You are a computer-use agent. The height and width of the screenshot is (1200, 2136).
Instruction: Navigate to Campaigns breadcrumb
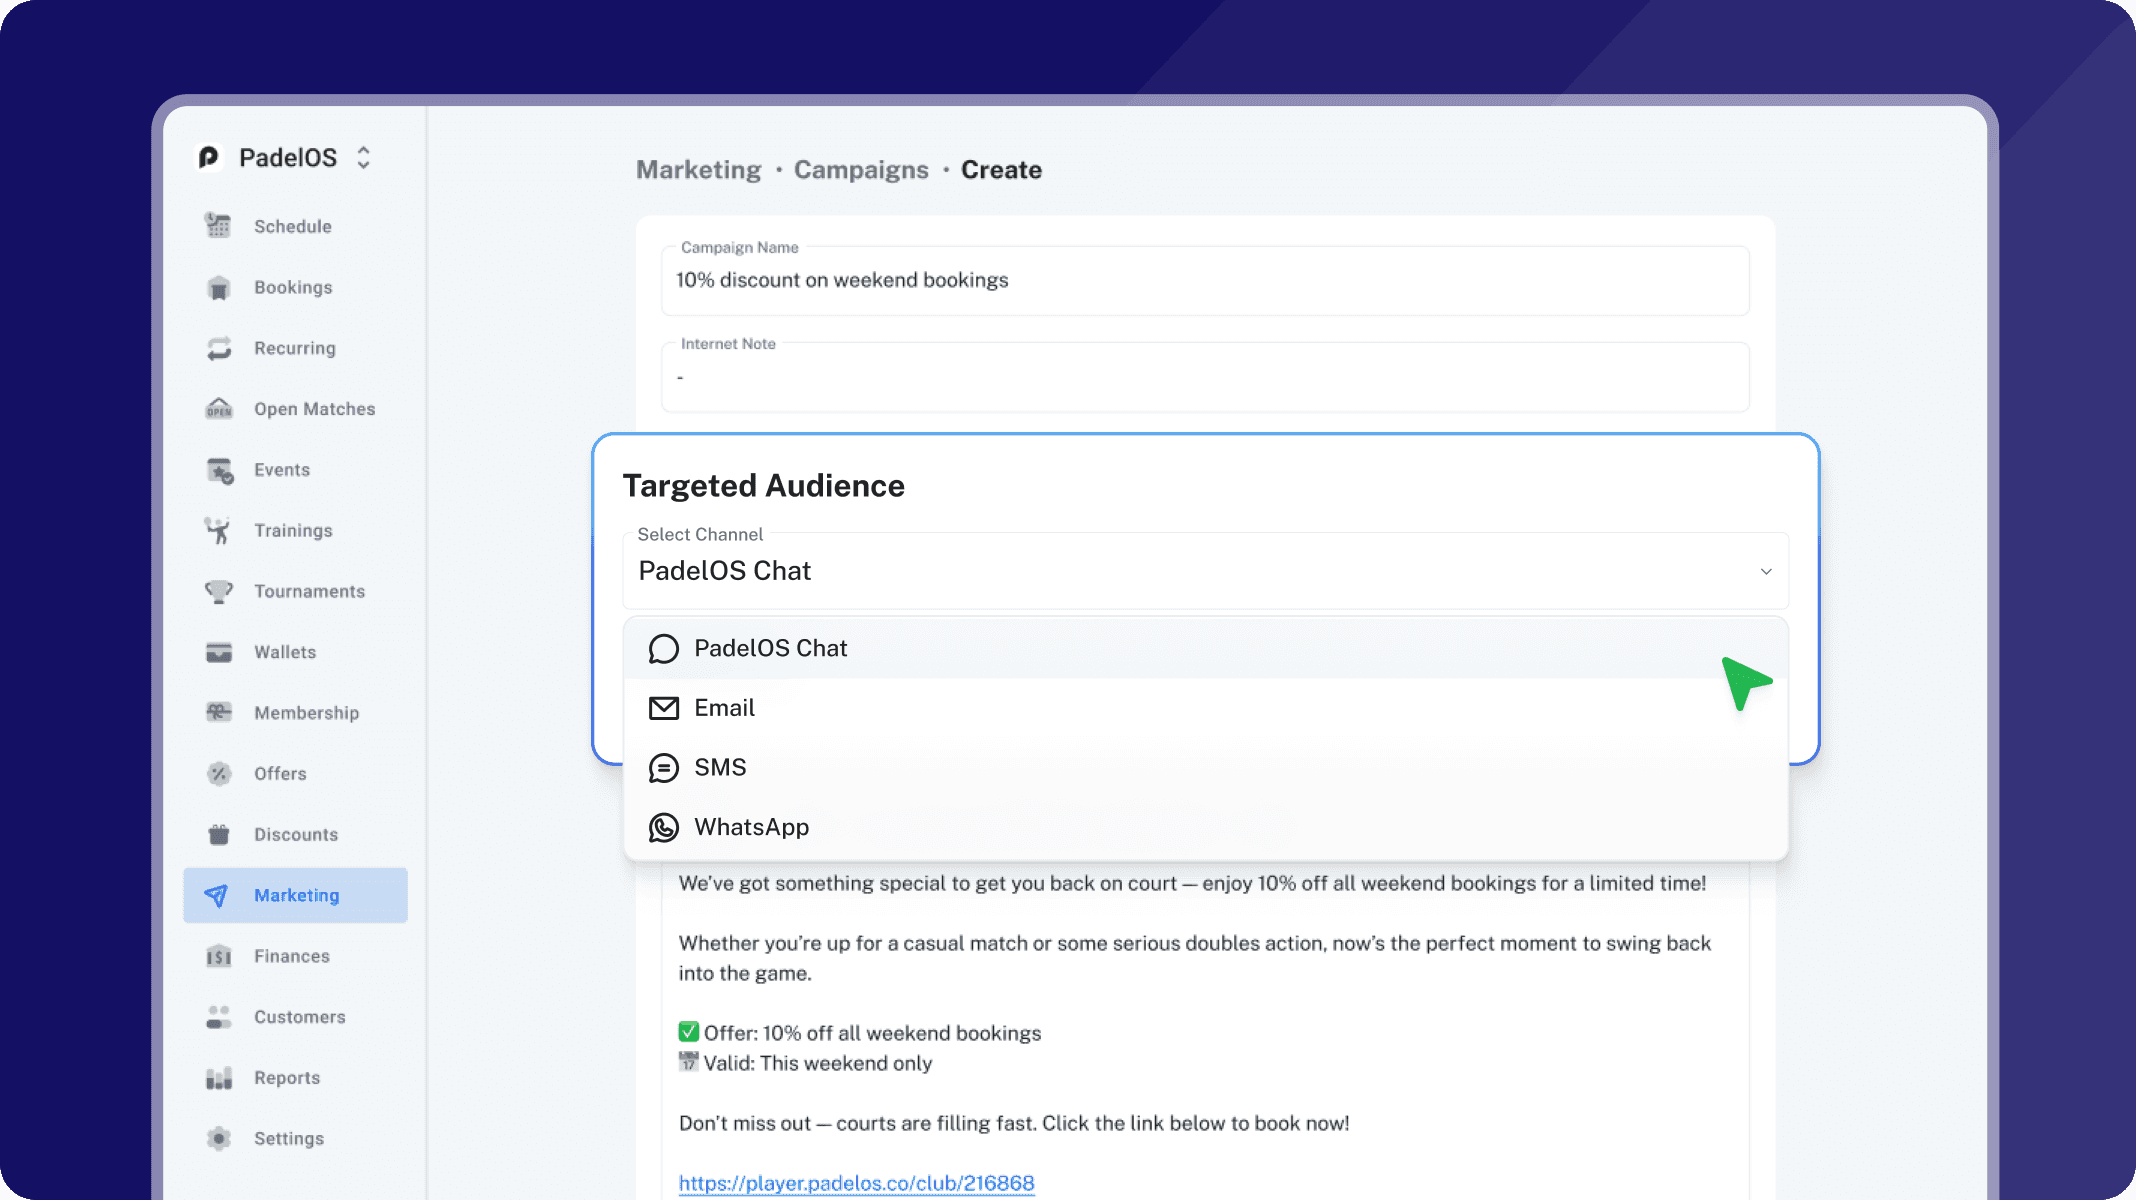[x=861, y=170]
